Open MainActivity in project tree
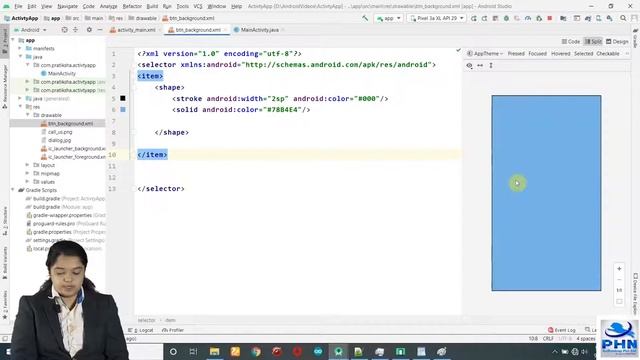Screen dimensions: 640x360 pyautogui.click(x=62, y=73)
